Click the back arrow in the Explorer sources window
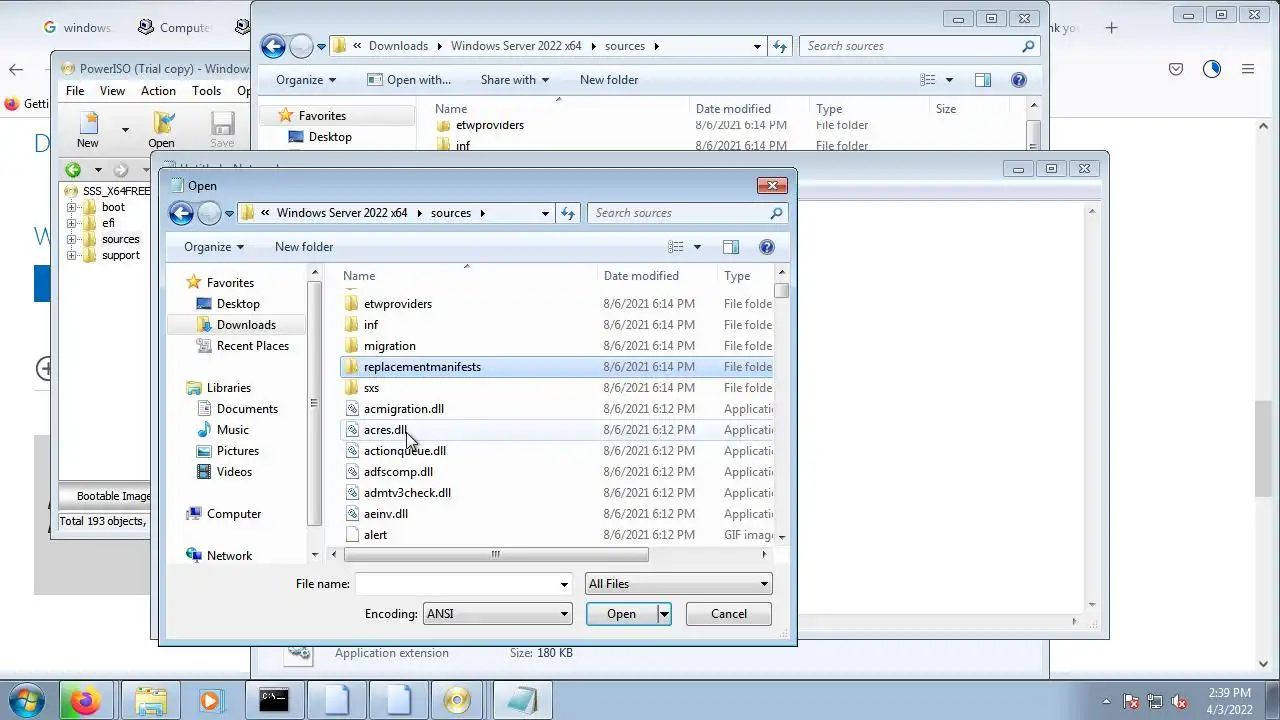1280x720 pixels. [x=273, y=46]
